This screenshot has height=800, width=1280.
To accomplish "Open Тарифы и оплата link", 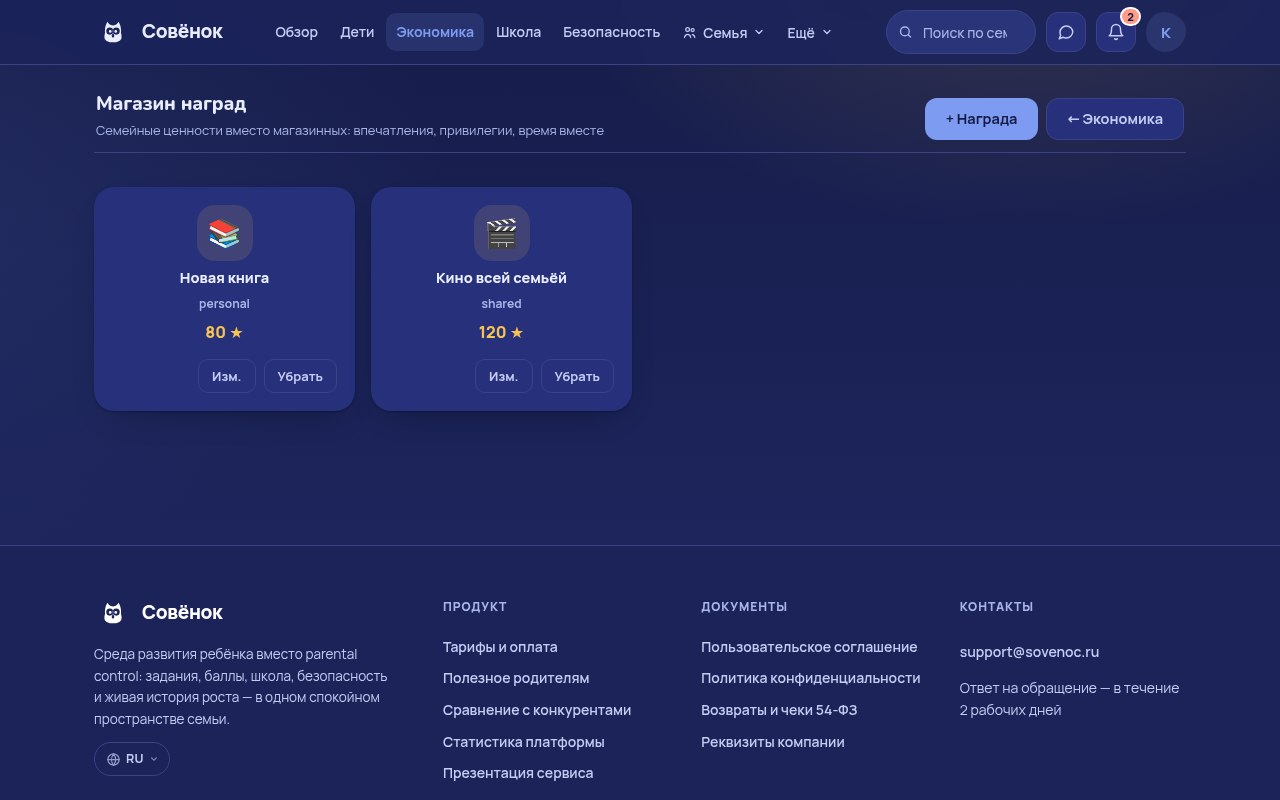I will (x=500, y=647).
